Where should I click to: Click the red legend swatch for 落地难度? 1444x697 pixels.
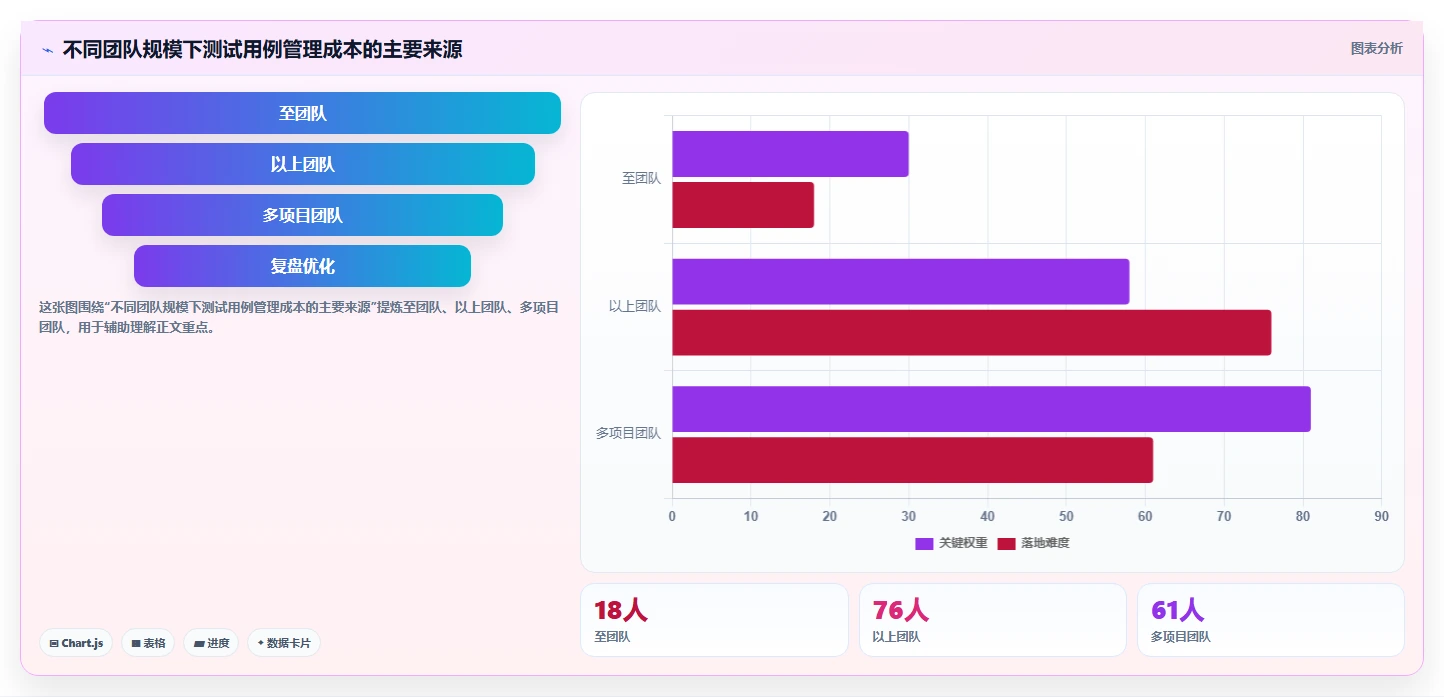(x=1006, y=544)
